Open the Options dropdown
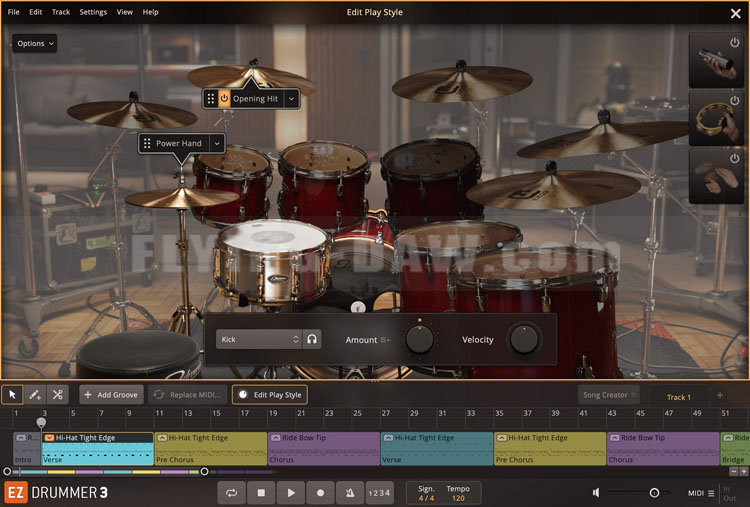 [x=35, y=43]
